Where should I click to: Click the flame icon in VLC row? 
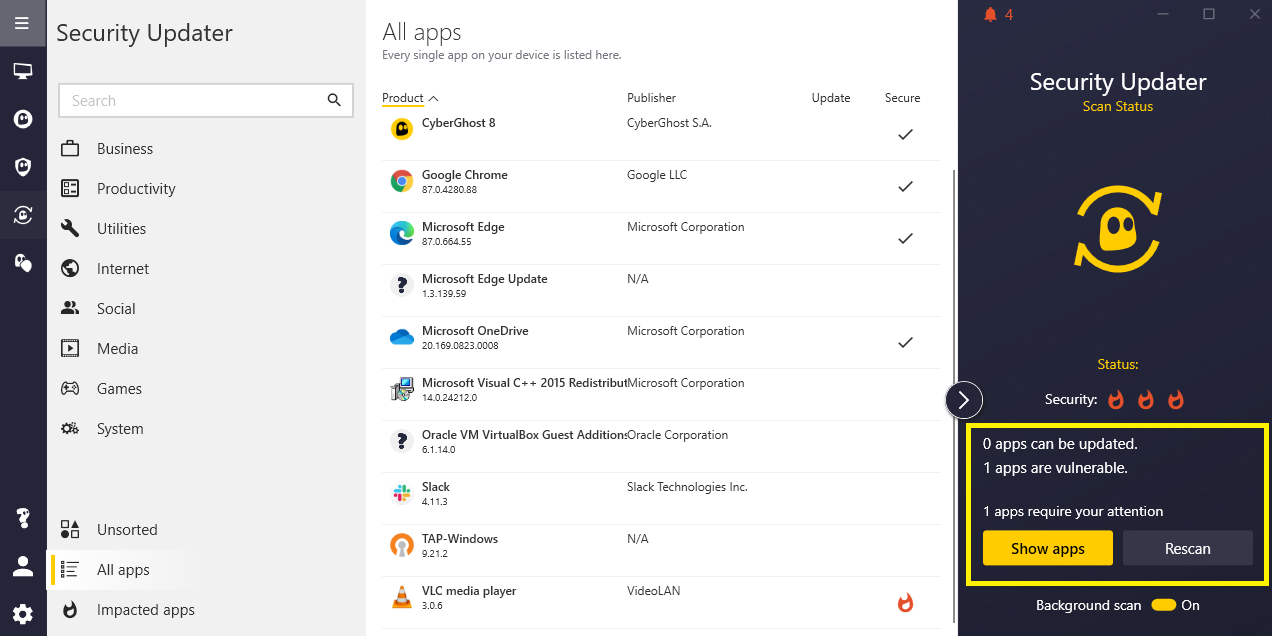click(905, 602)
